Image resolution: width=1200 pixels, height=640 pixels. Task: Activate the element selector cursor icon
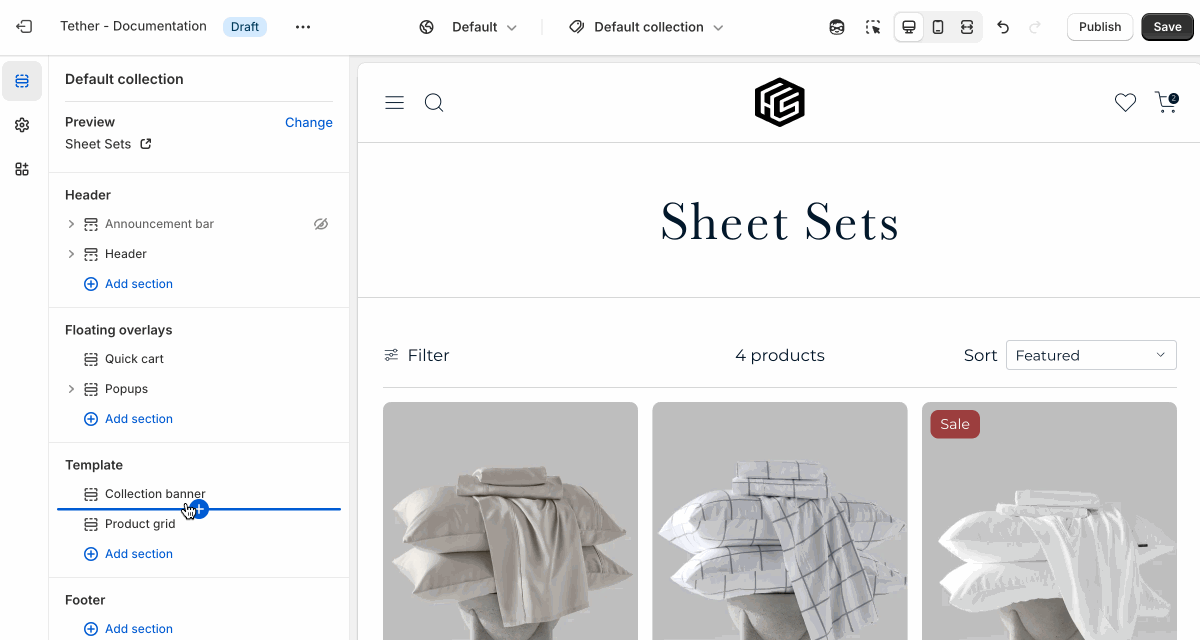coord(873,27)
